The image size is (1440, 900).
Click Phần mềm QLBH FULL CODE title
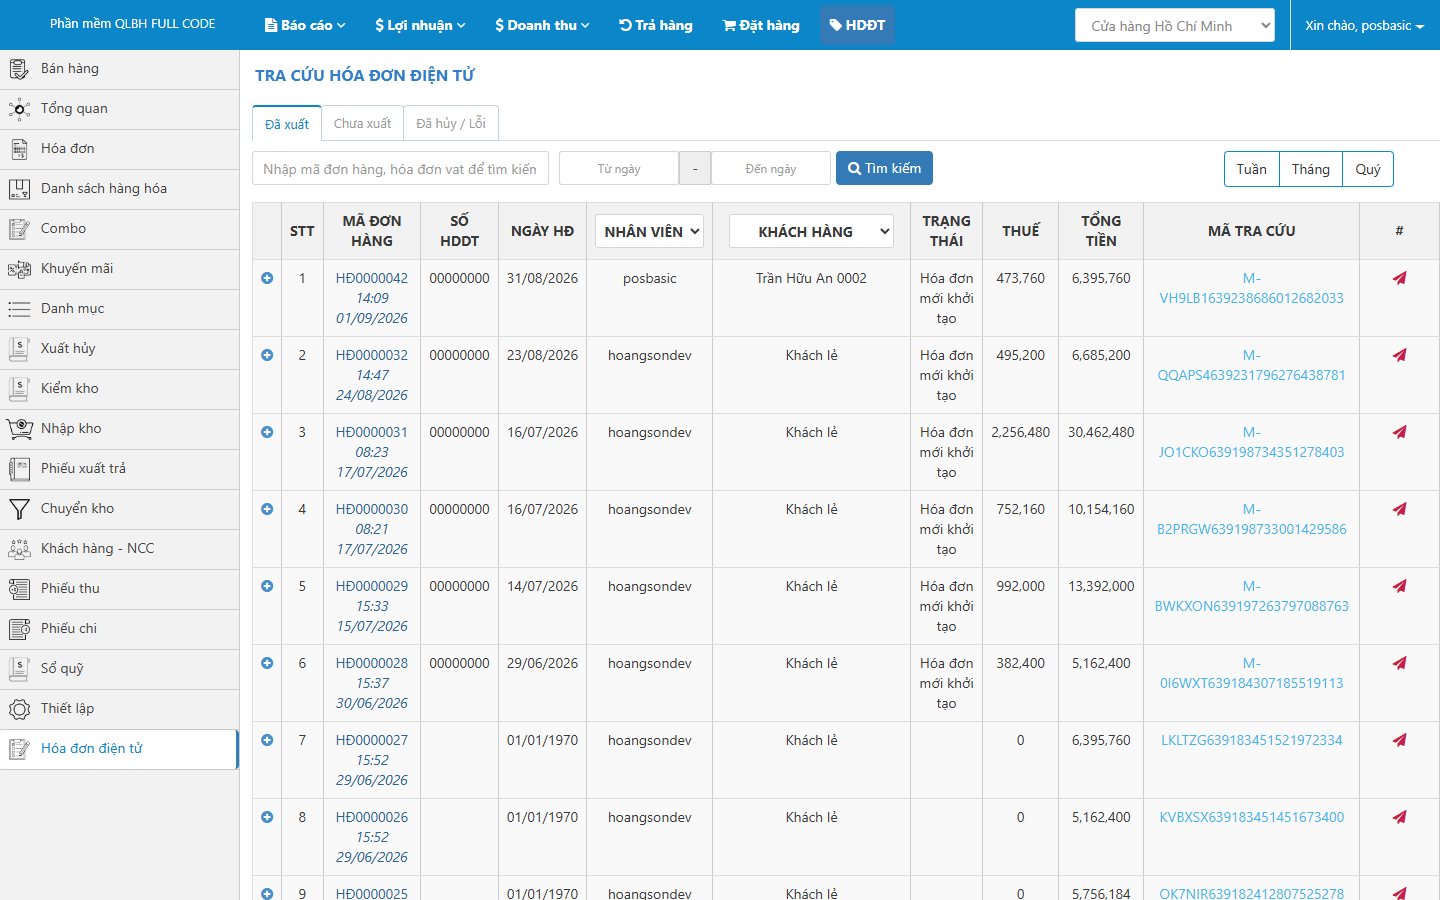(133, 24)
